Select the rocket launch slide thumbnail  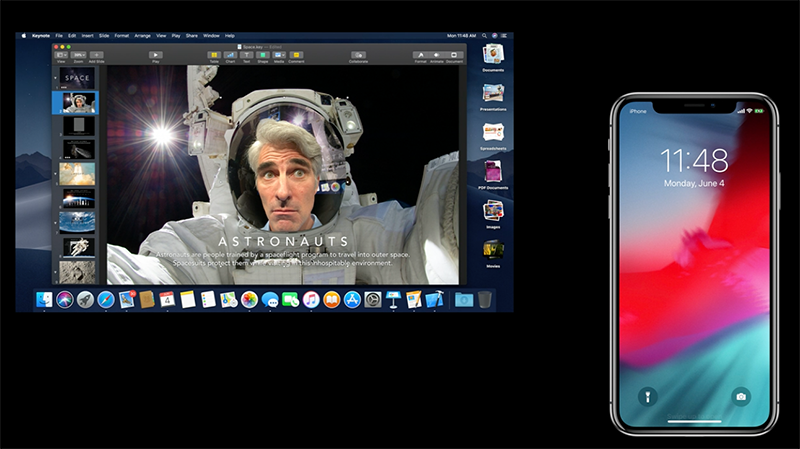pyautogui.click(x=77, y=174)
